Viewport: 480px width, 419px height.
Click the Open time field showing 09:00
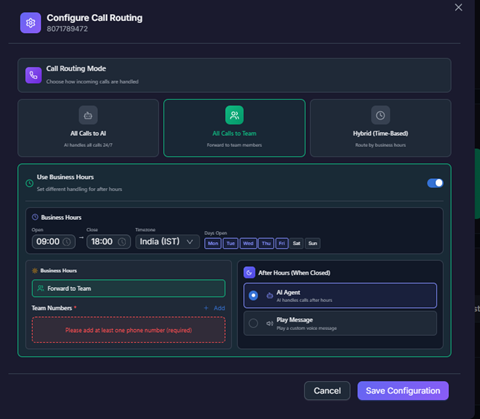click(54, 242)
